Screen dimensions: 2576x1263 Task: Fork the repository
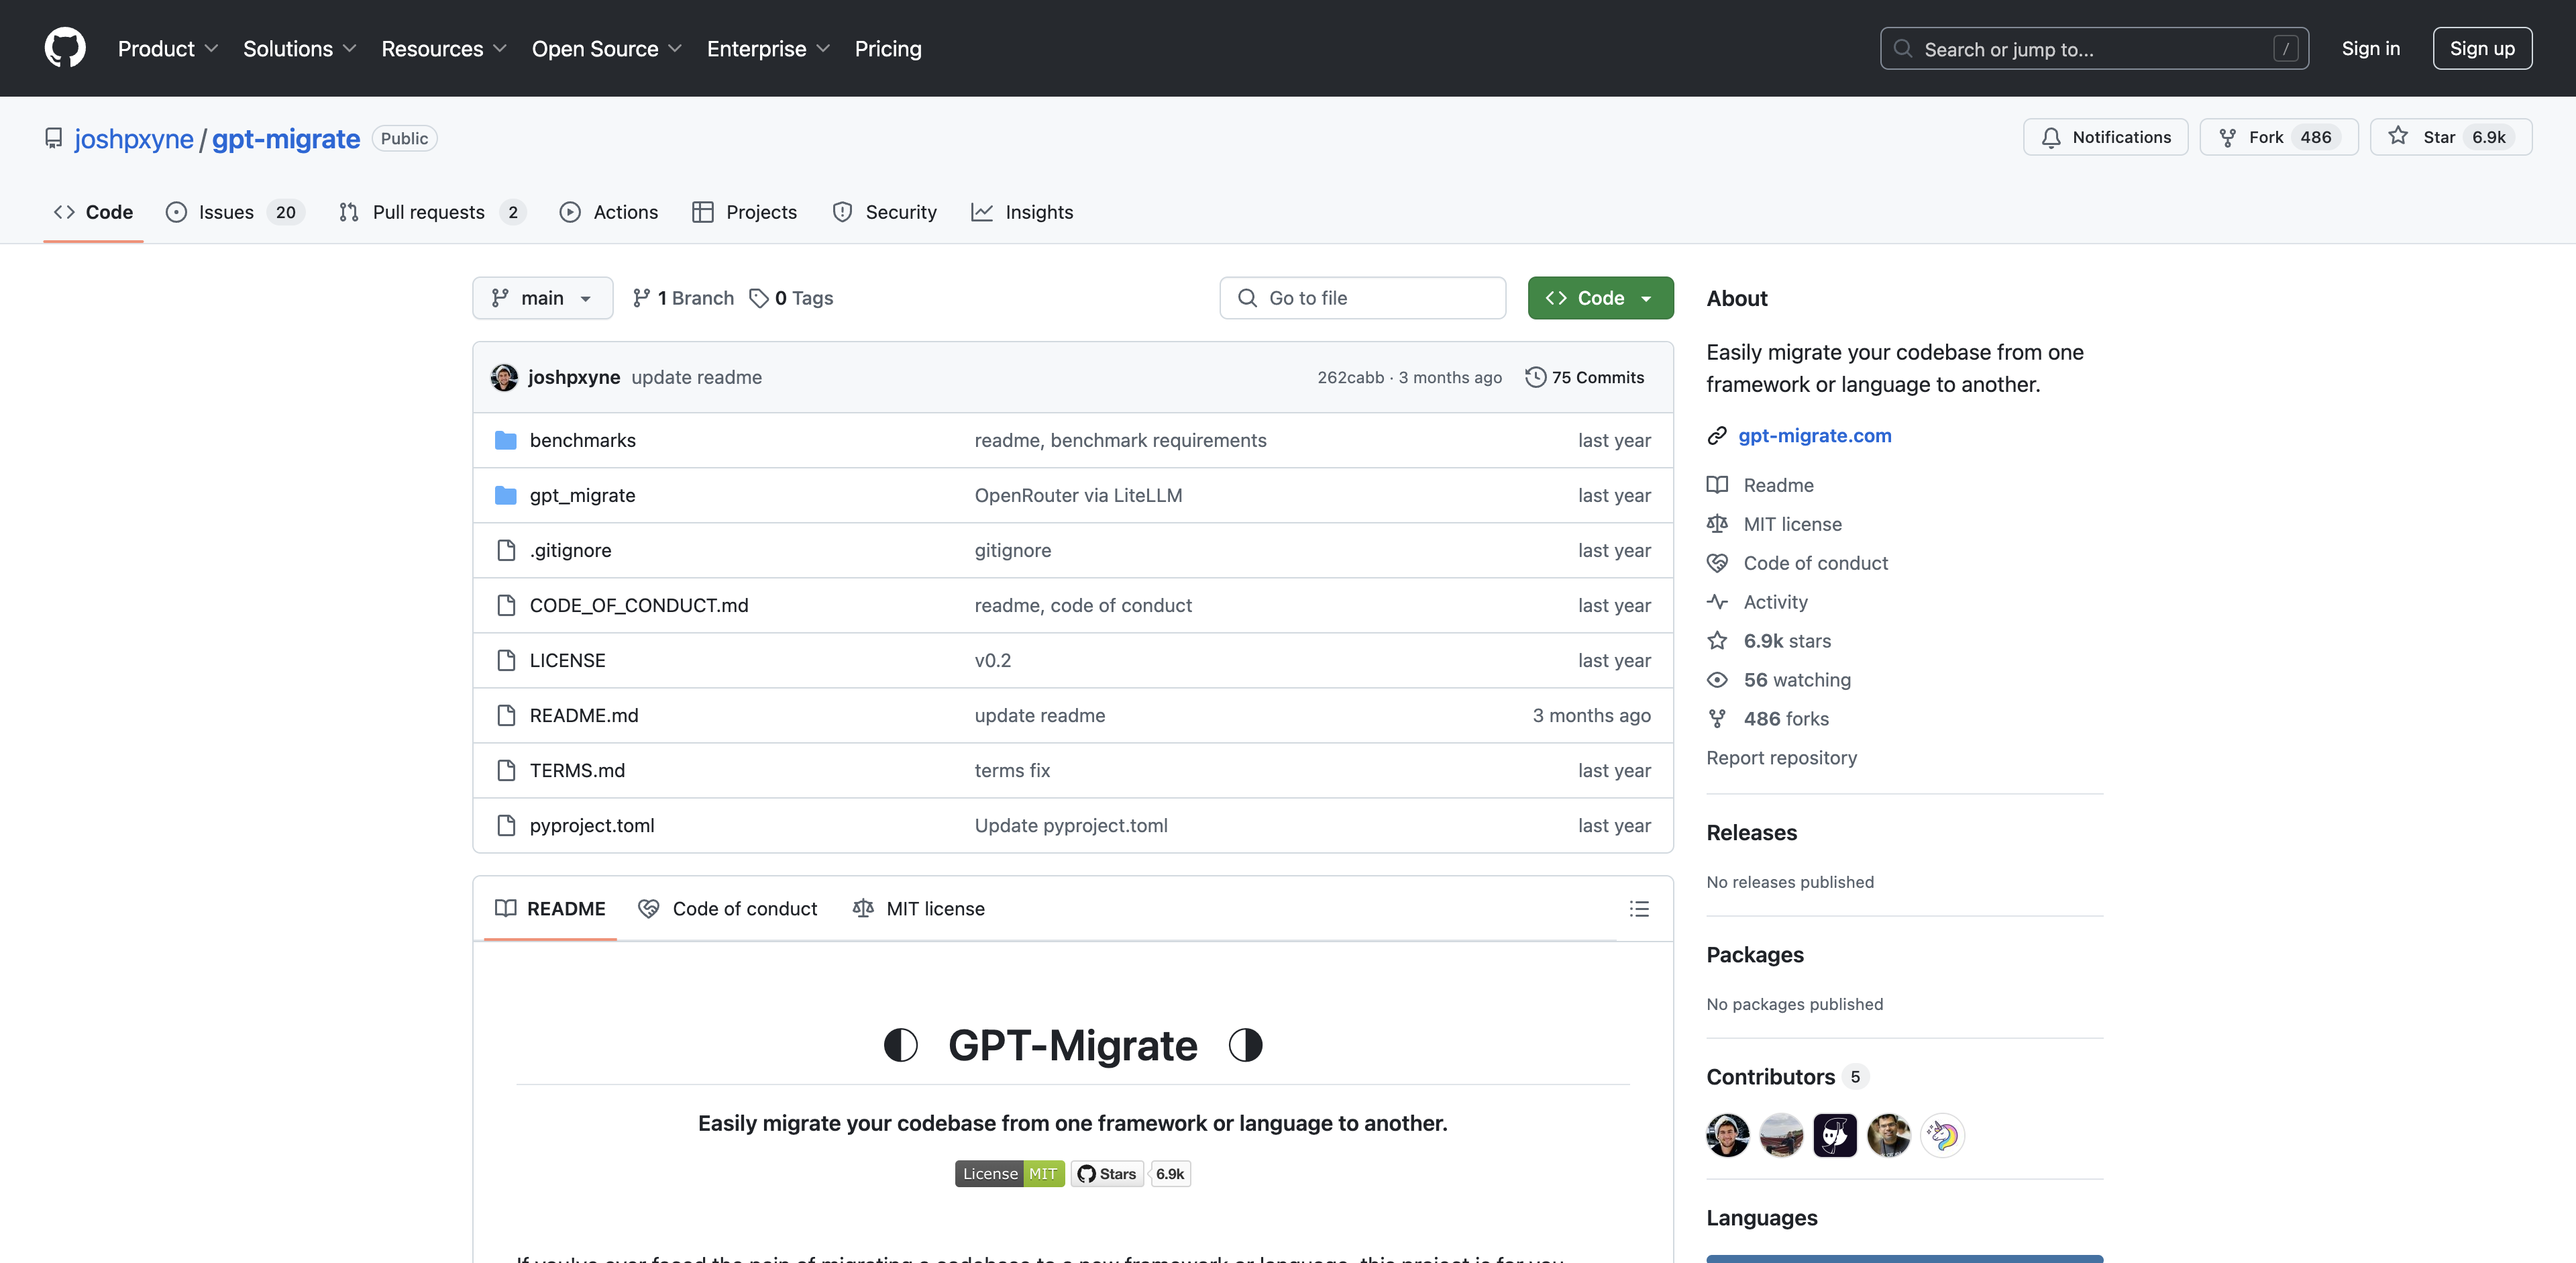pos(2278,137)
